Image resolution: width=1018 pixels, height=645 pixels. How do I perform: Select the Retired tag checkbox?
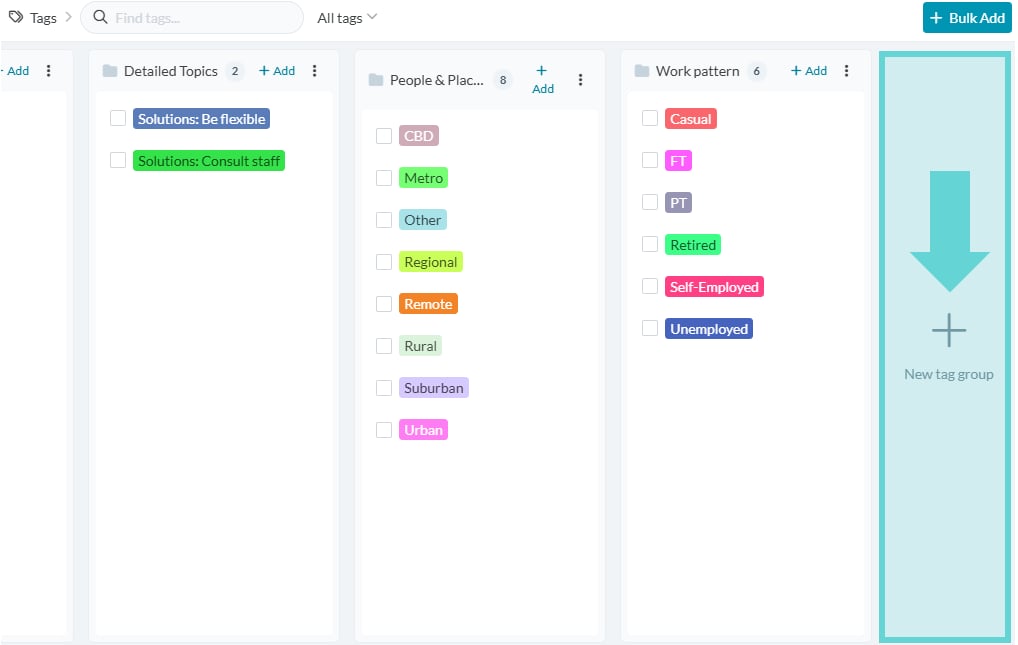pyautogui.click(x=650, y=244)
